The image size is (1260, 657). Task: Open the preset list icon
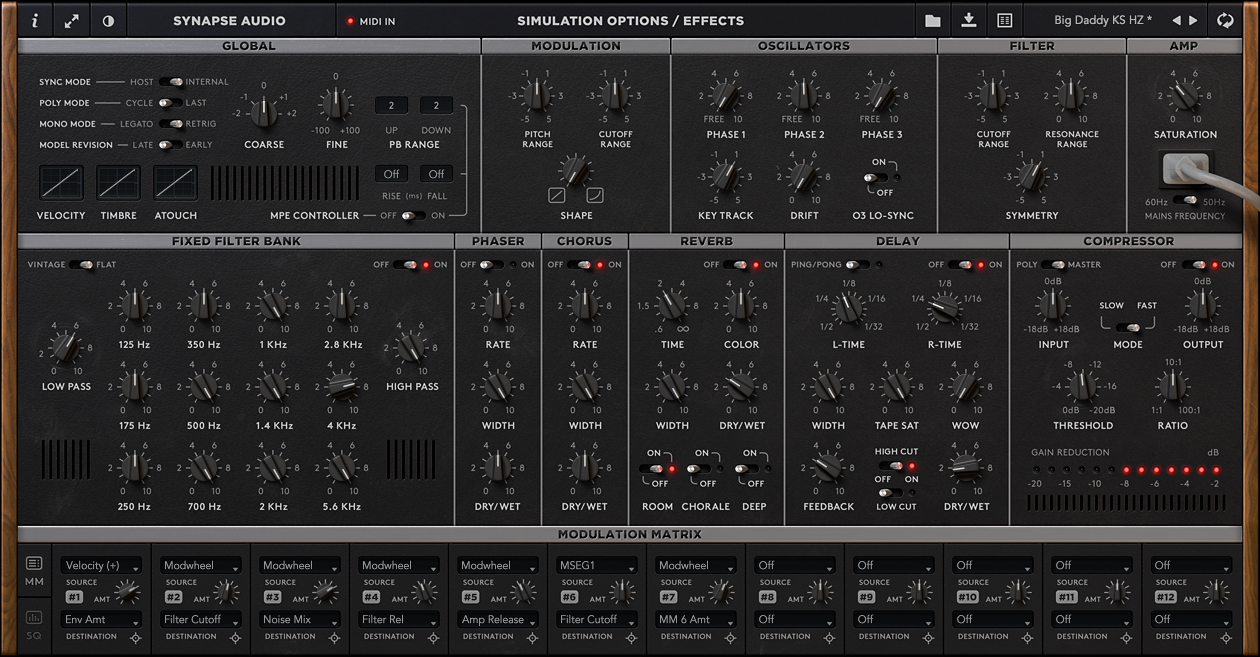[x=1005, y=20]
